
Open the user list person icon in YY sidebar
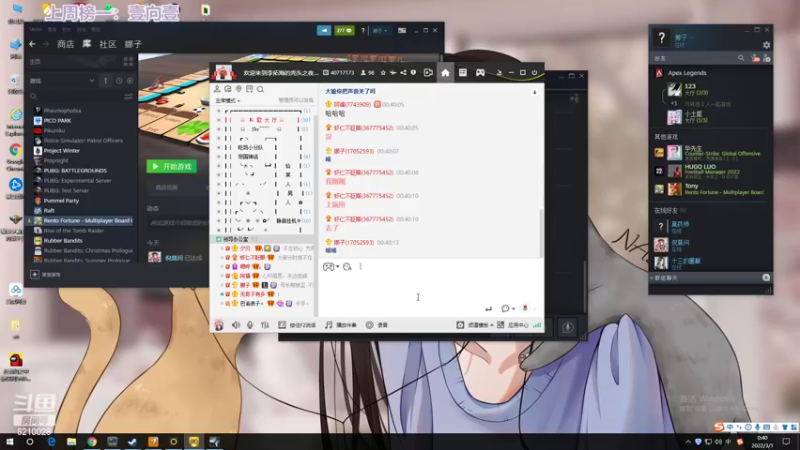(217, 89)
